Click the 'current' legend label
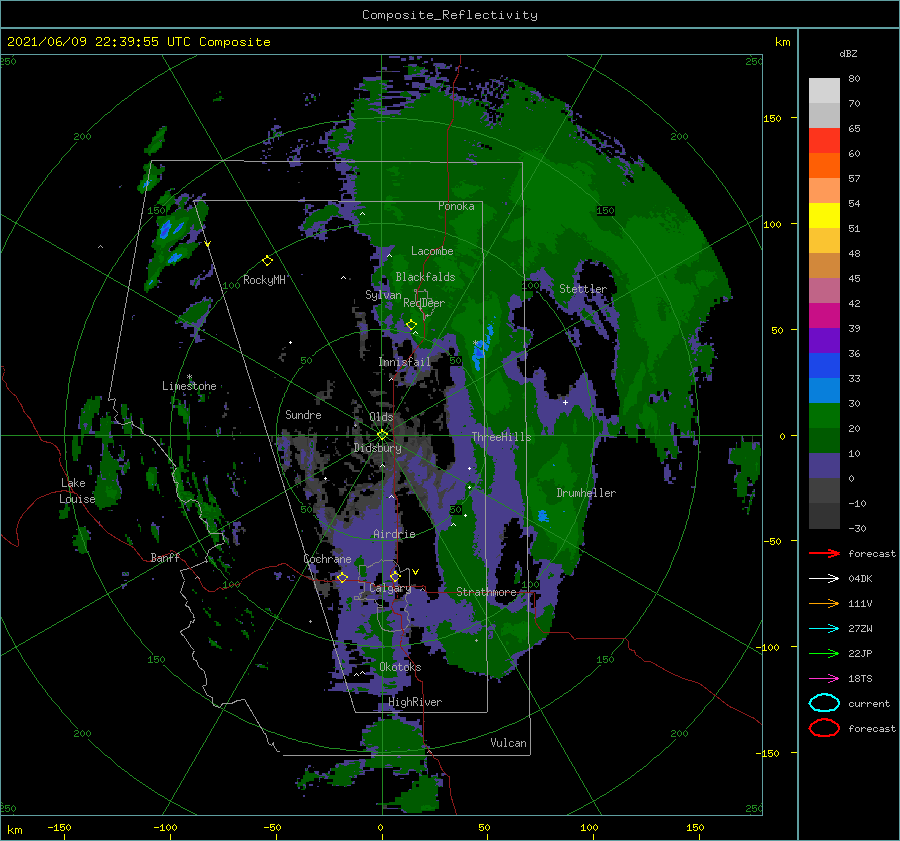 tap(868, 703)
